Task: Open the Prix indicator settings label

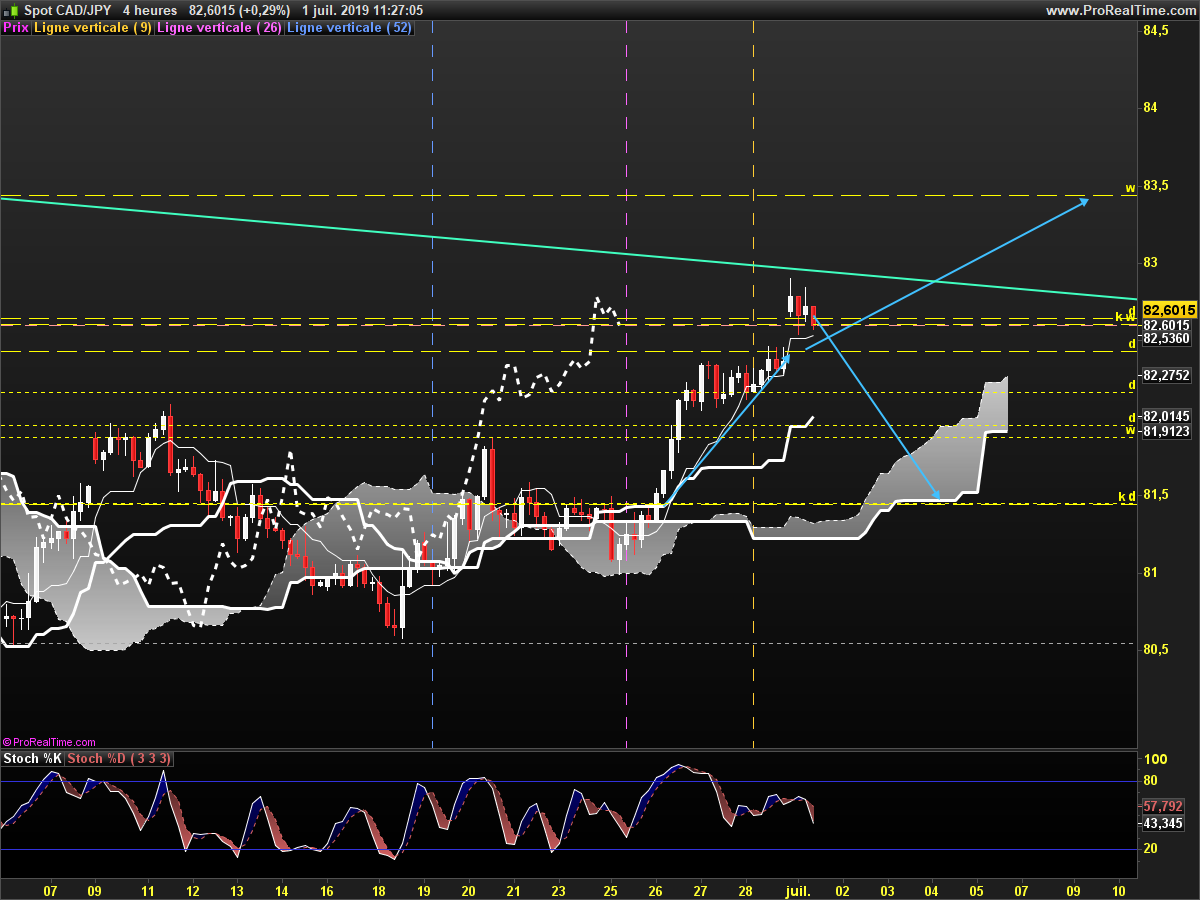Action: click(16, 28)
